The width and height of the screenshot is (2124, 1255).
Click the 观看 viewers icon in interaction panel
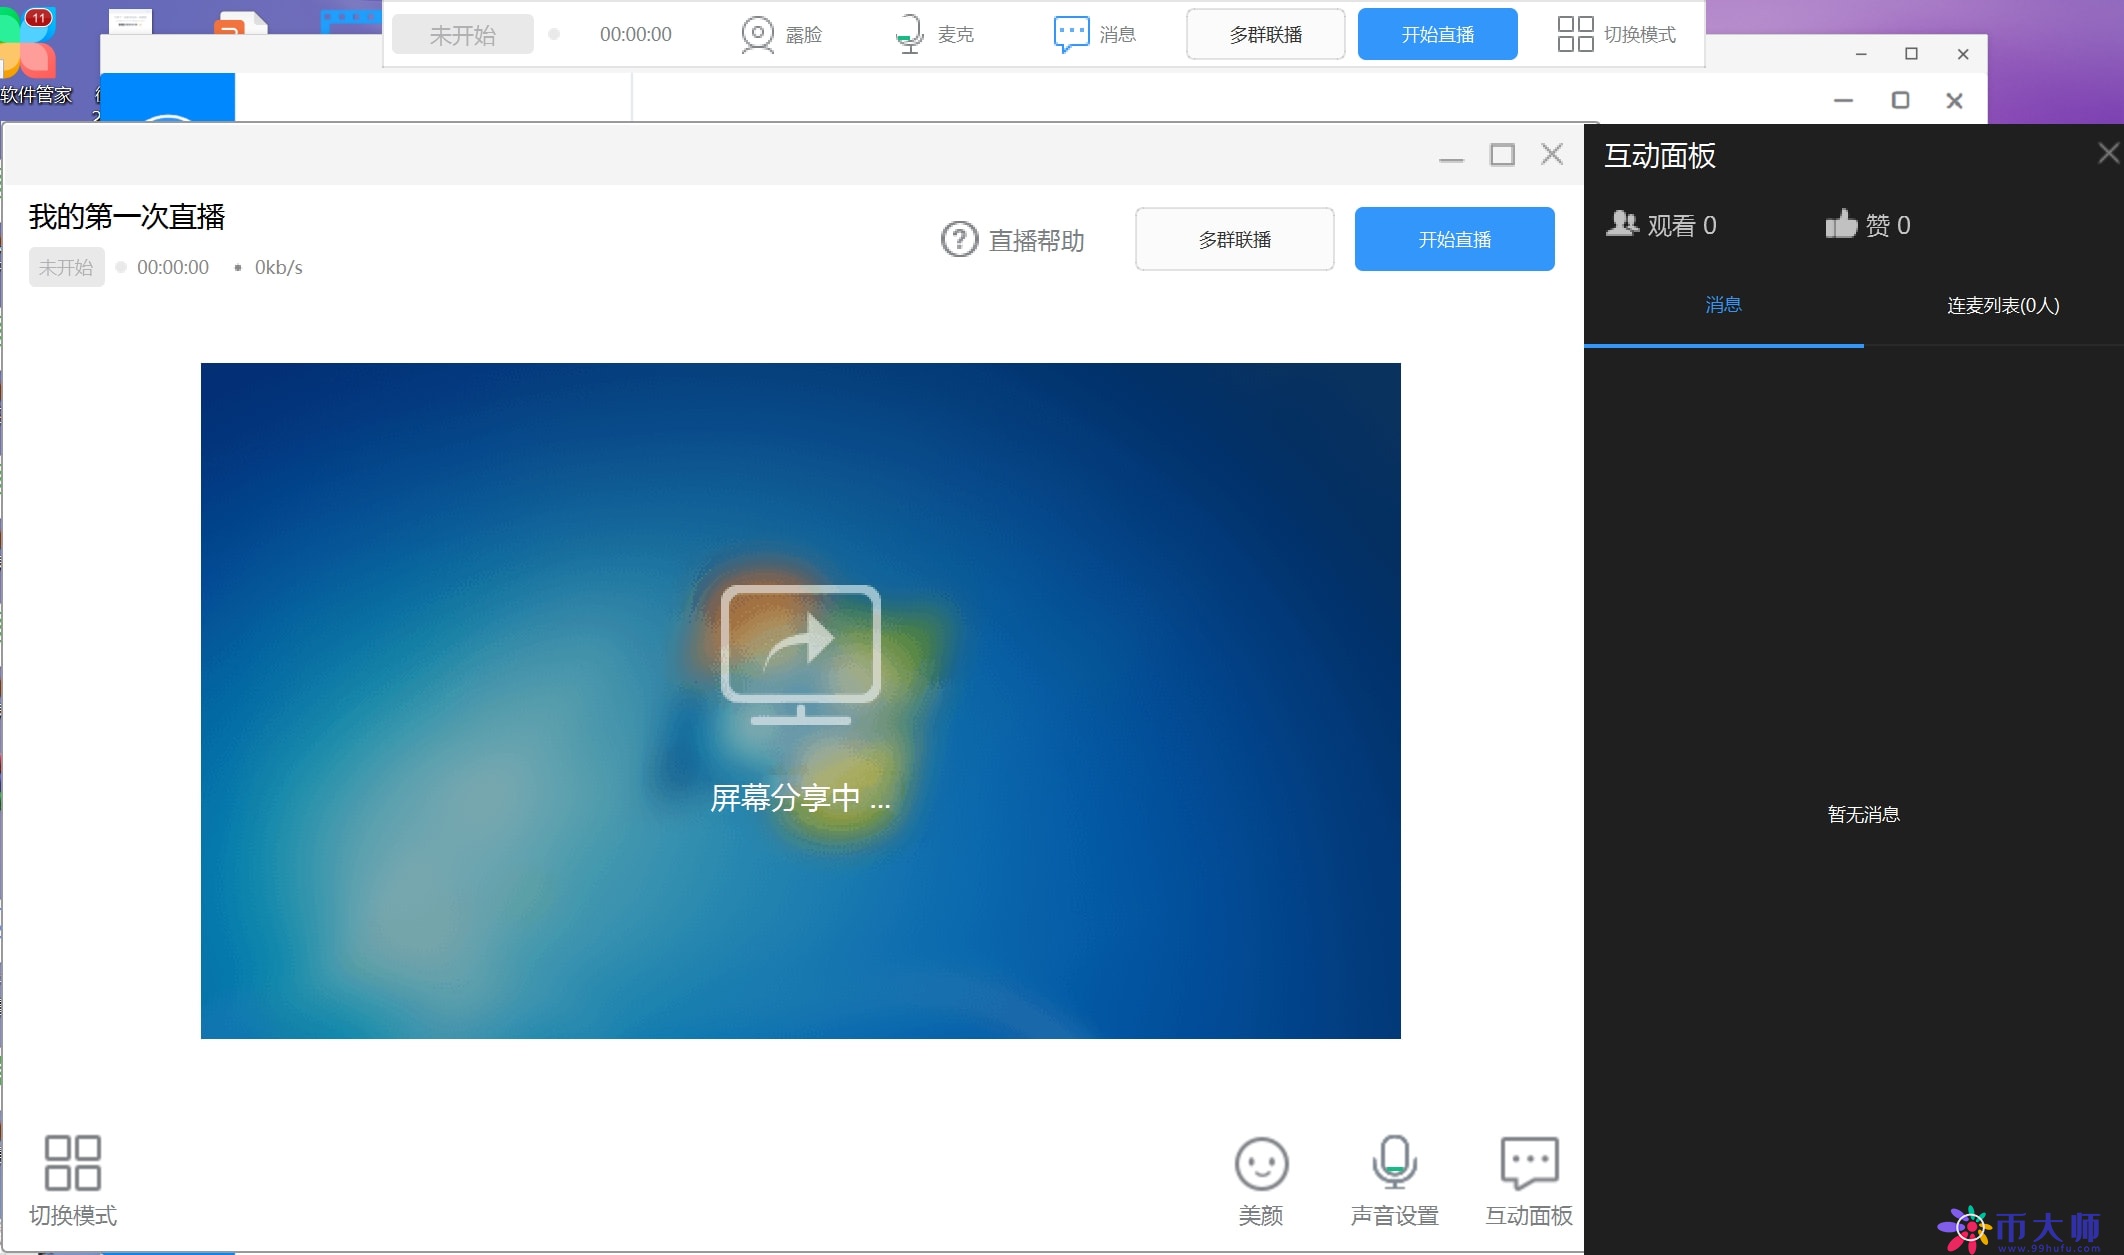click(1624, 223)
